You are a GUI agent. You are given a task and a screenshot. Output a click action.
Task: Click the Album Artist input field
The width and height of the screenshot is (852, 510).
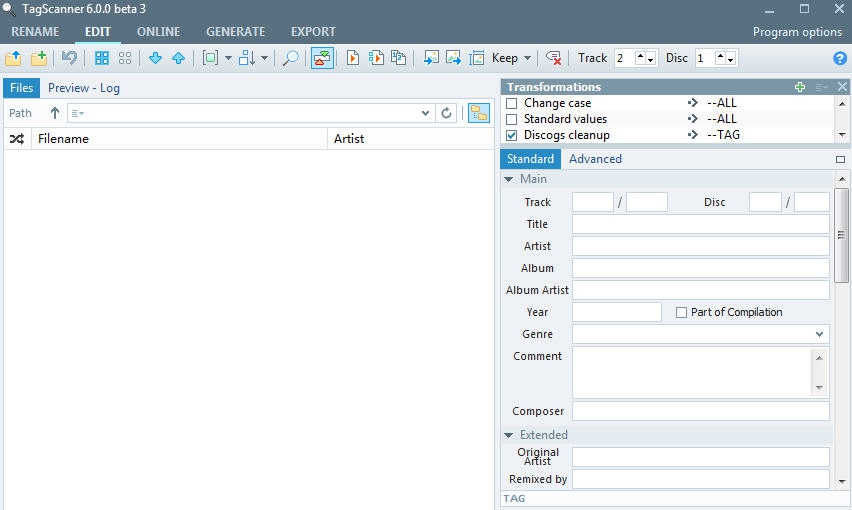click(700, 290)
